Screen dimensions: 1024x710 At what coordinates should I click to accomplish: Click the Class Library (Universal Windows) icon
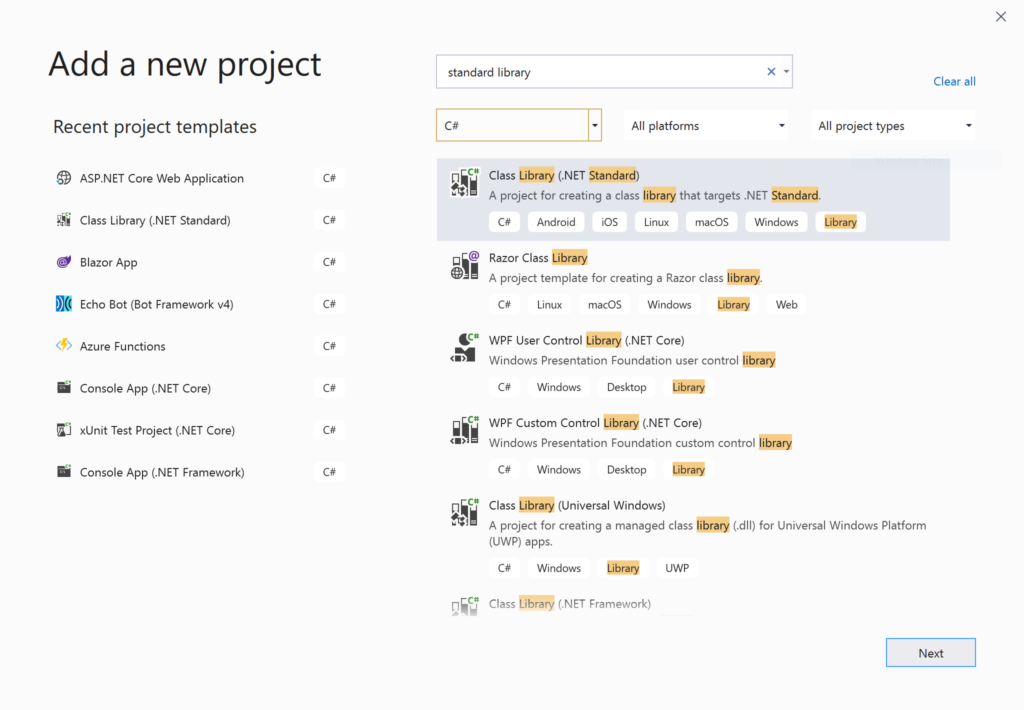464,513
